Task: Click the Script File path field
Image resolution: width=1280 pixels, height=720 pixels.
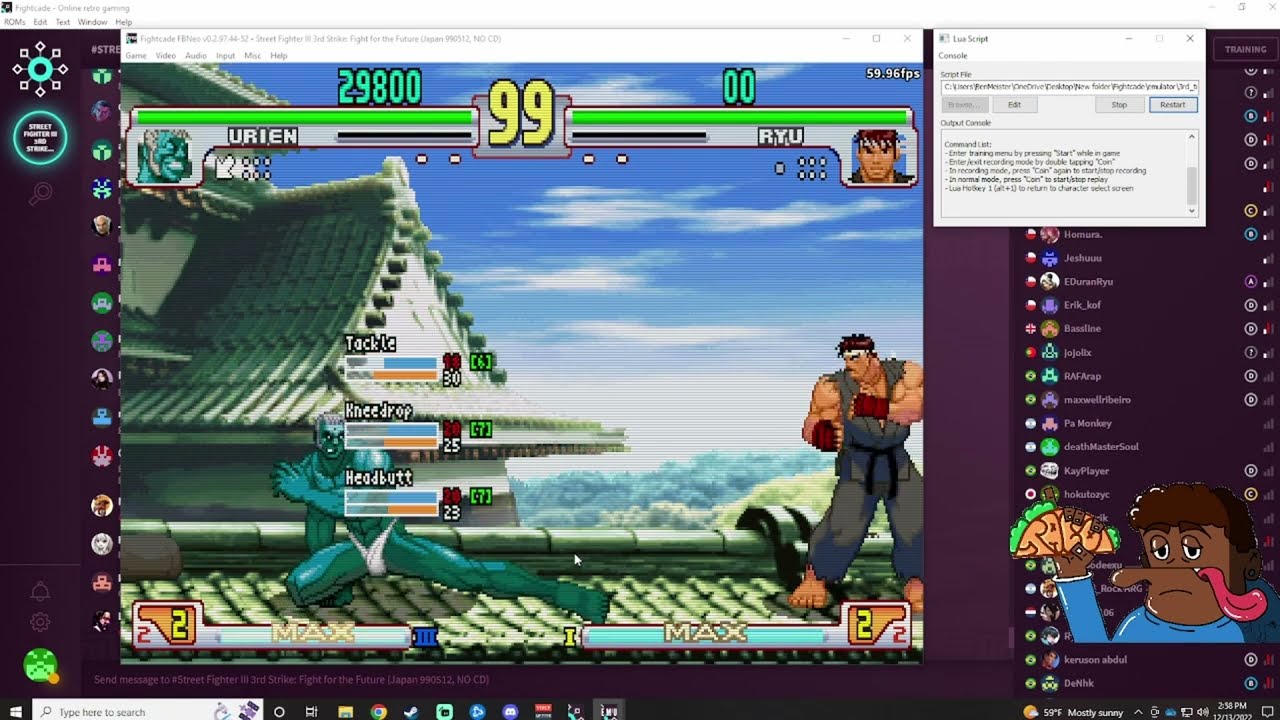Action: point(1069,87)
